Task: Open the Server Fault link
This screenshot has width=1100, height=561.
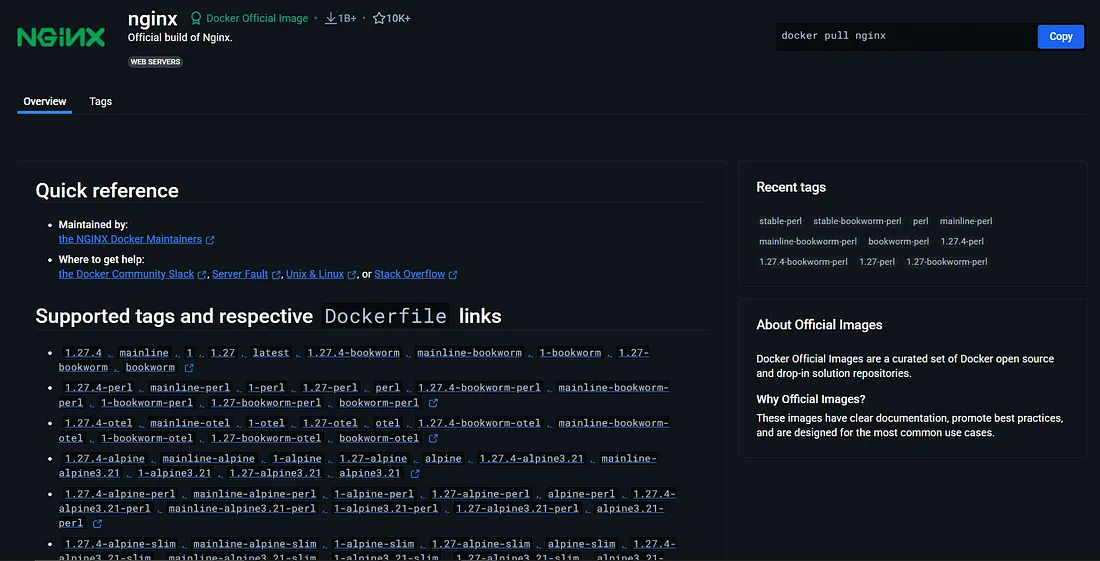Action: (240, 274)
